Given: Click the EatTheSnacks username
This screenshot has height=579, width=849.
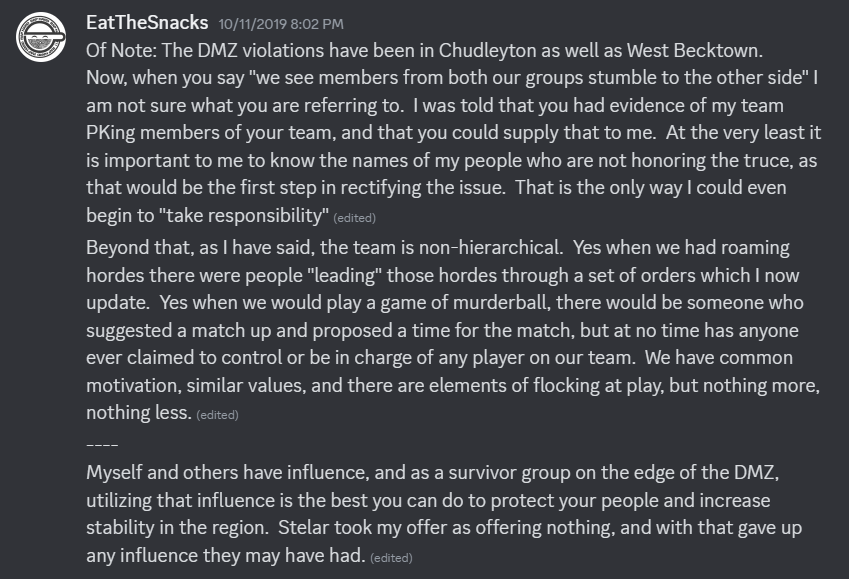Looking at the screenshot, I should 147,23.
